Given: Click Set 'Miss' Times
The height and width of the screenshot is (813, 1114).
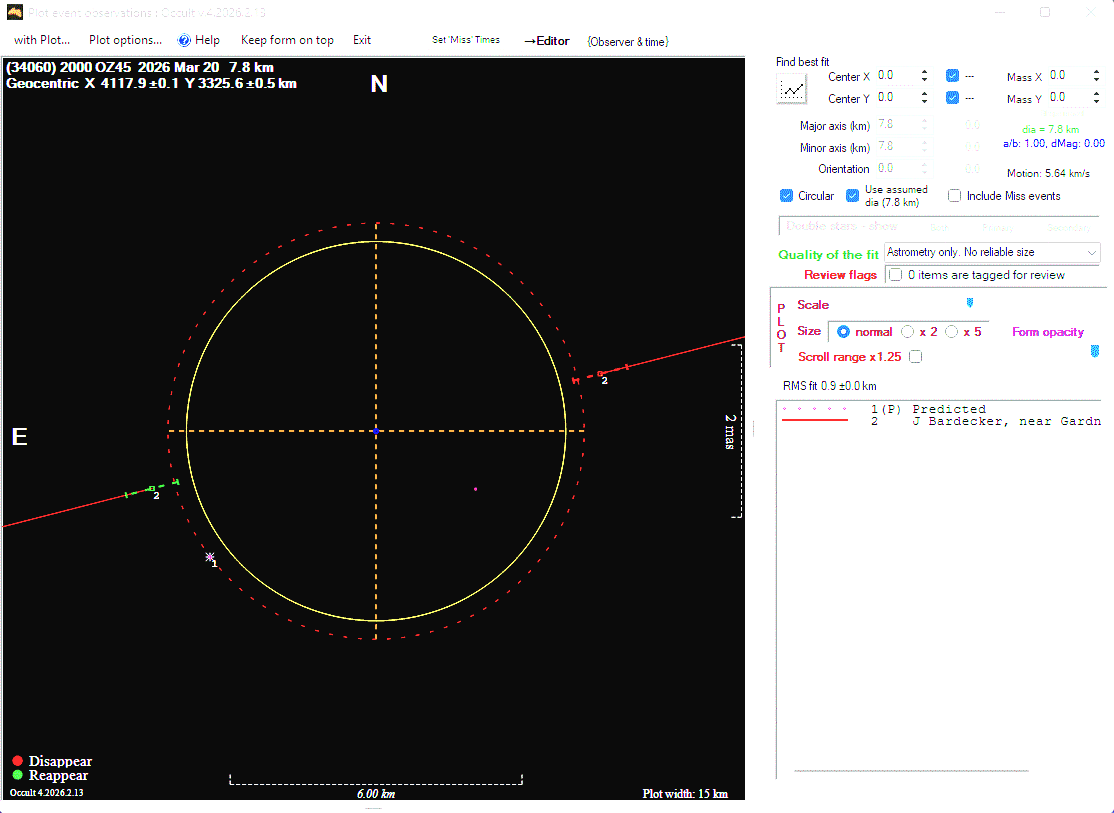Looking at the screenshot, I should (x=466, y=40).
